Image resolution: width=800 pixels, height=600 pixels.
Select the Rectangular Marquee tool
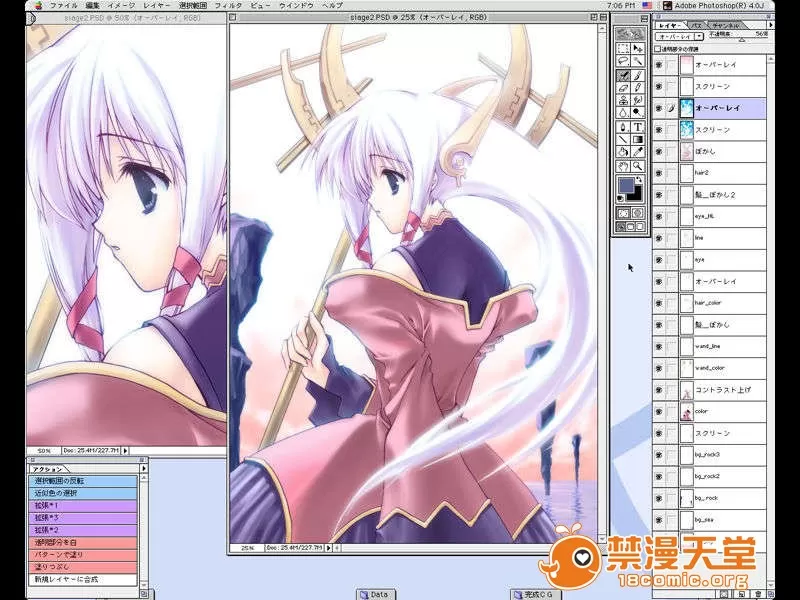[x=623, y=49]
